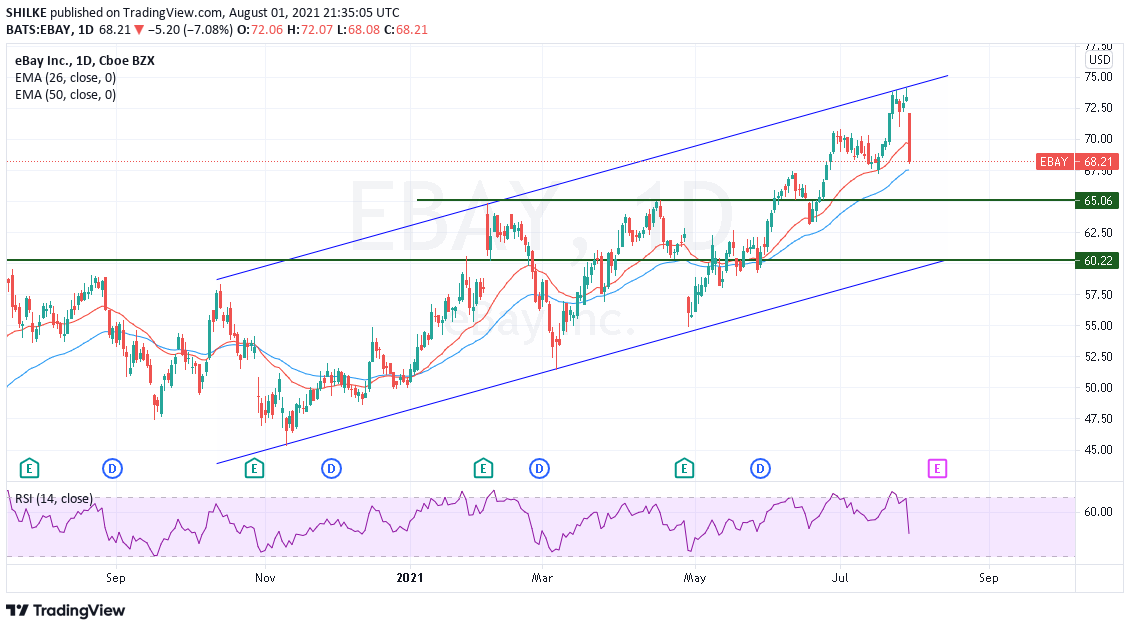Viewport: 1130px width, 629px height.
Task: Click the dividend D marker above Sep 2020
Action: click(112, 469)
